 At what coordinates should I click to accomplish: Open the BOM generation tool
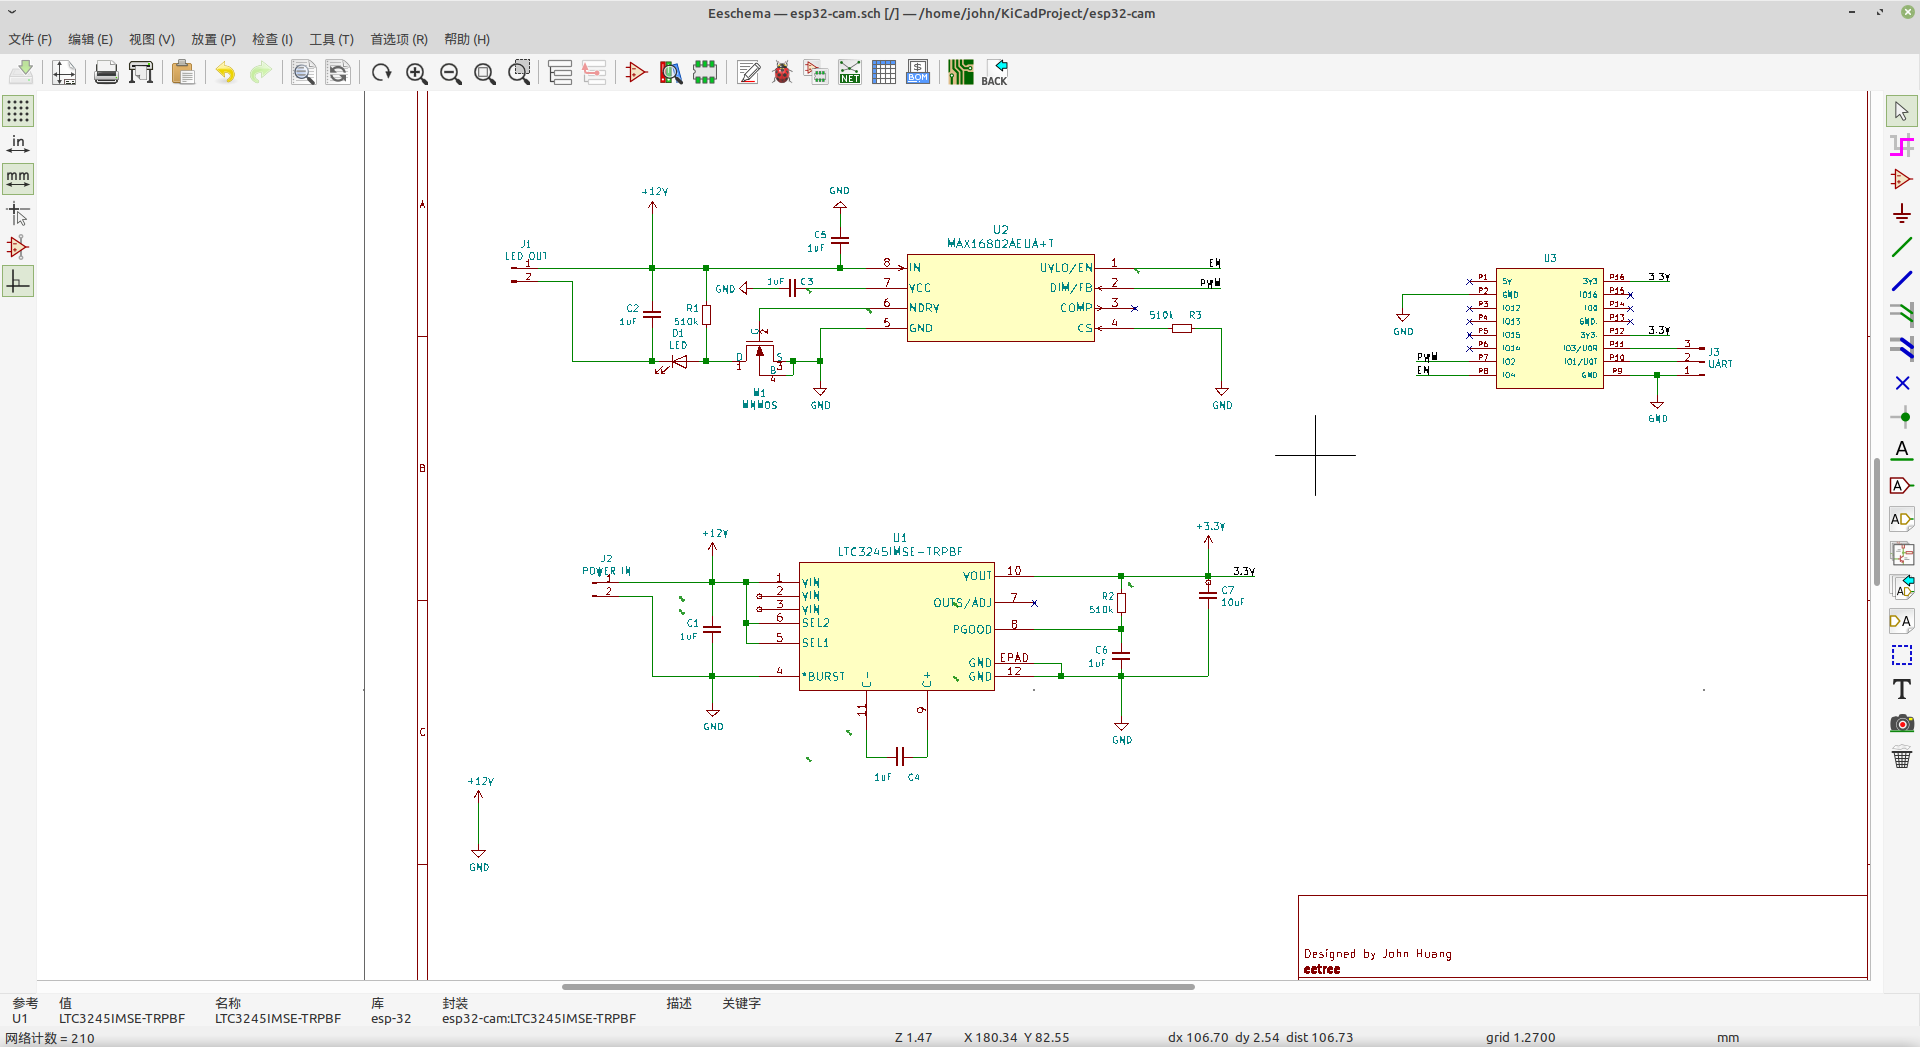tap(918, 72)
